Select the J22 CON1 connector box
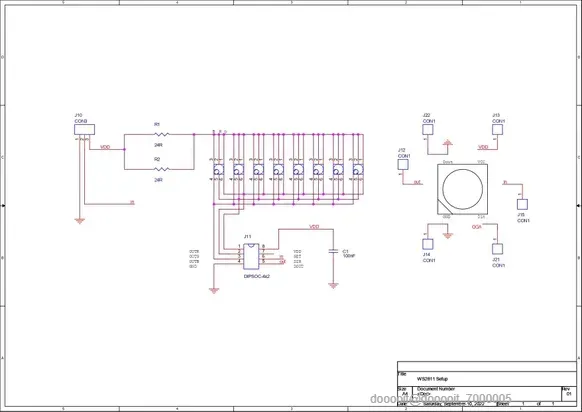This screenshot has height=412, width=582. (428, 130)
